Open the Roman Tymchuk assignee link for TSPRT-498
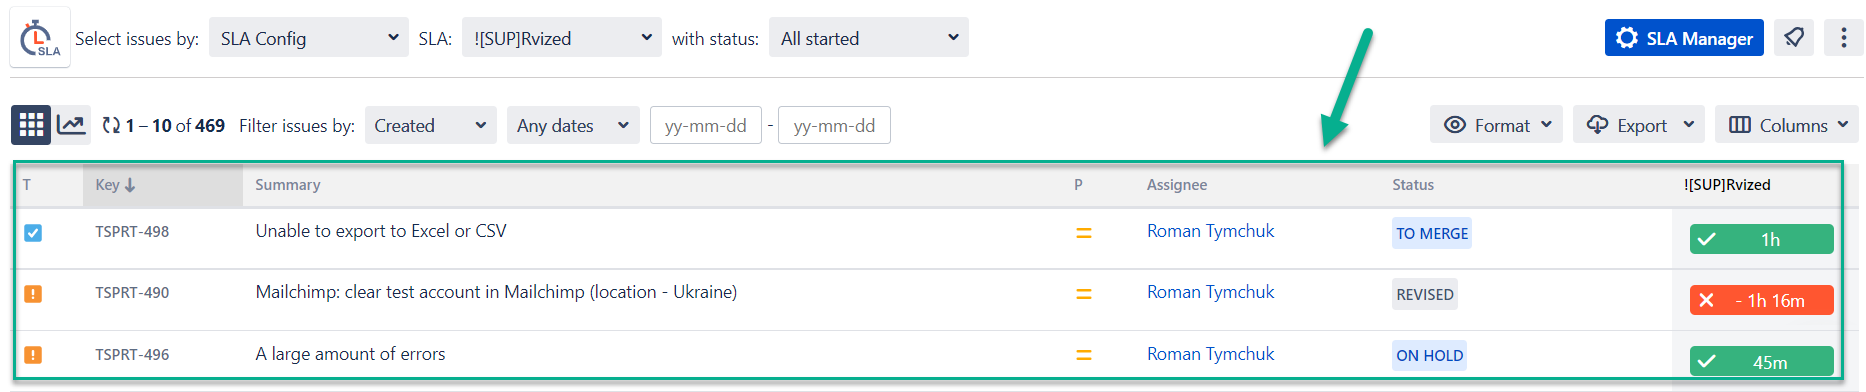 click(1210, 231)
